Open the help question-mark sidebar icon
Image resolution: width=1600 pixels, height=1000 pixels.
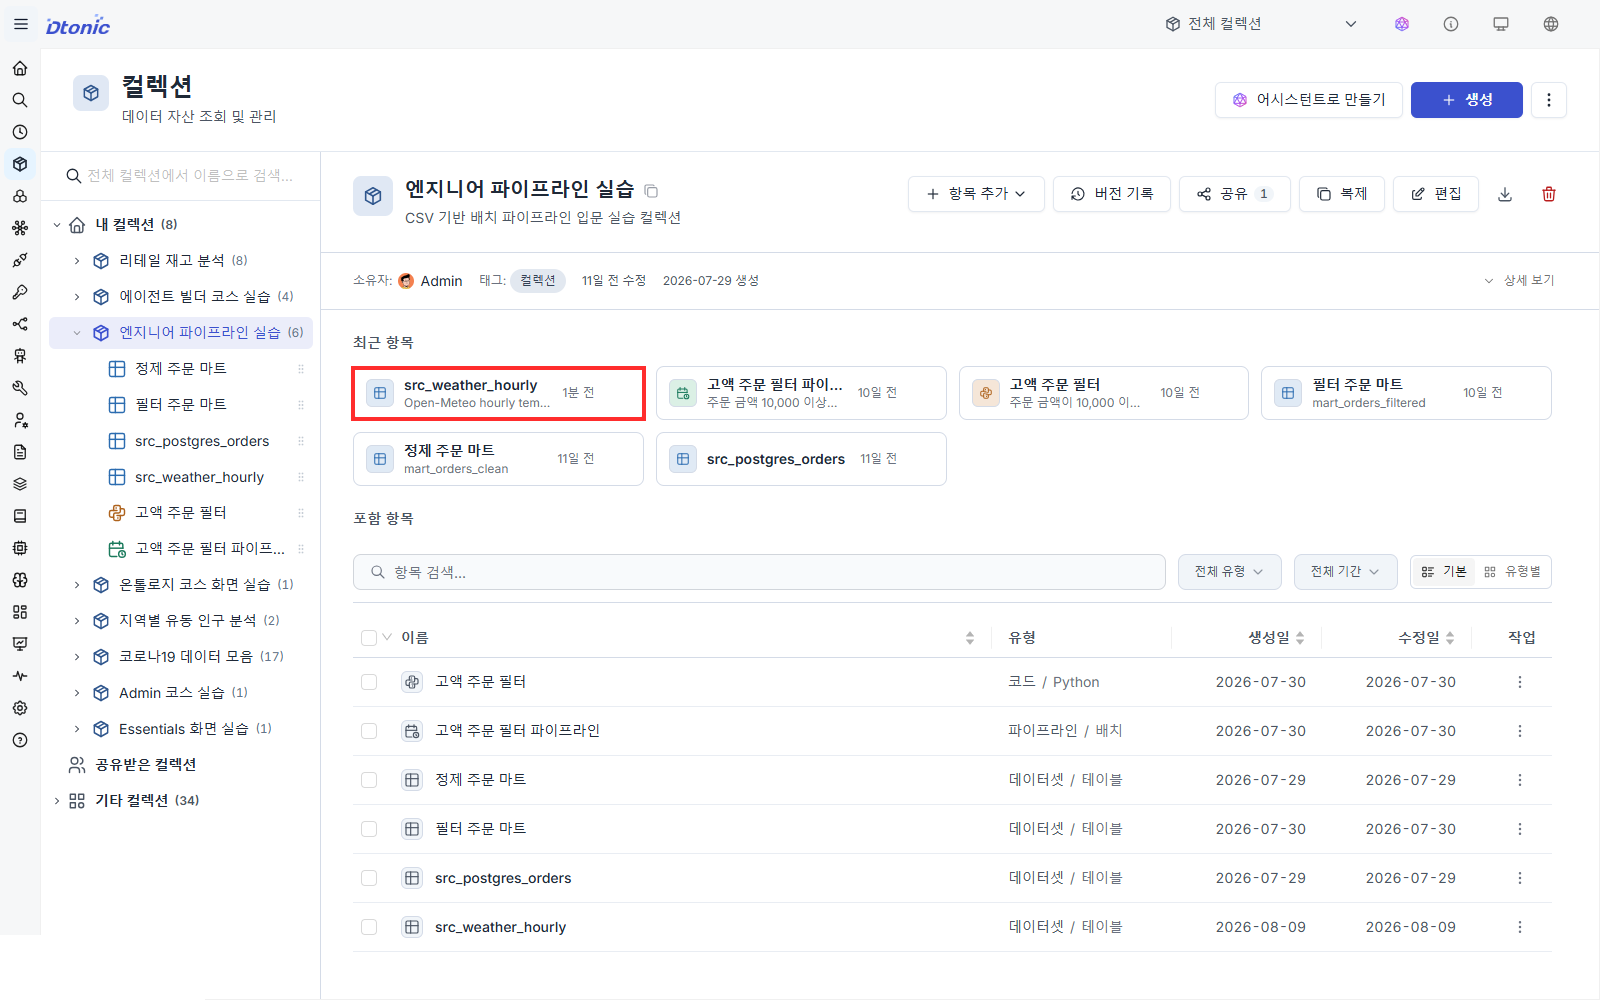(x=20, y=740)
